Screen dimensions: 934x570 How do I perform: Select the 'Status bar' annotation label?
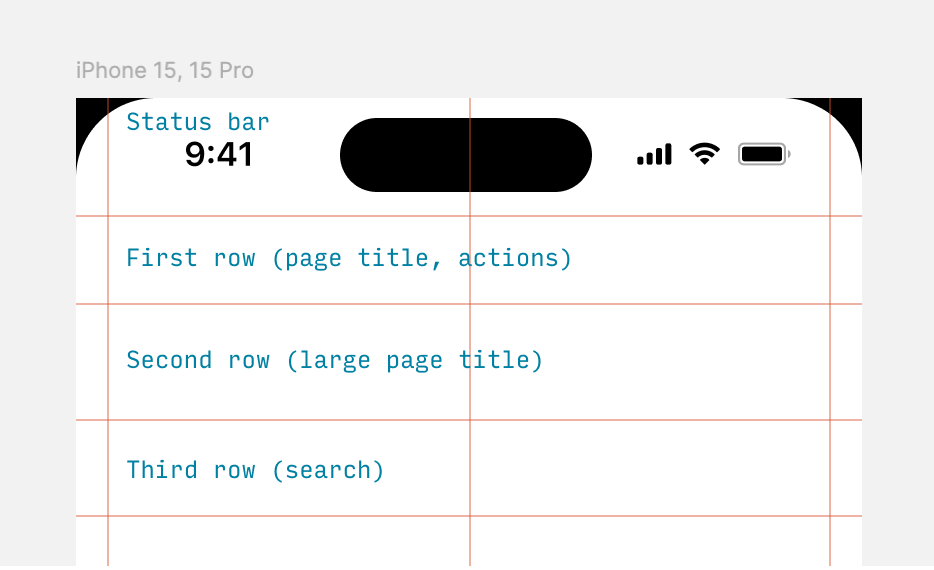[198, 122]
